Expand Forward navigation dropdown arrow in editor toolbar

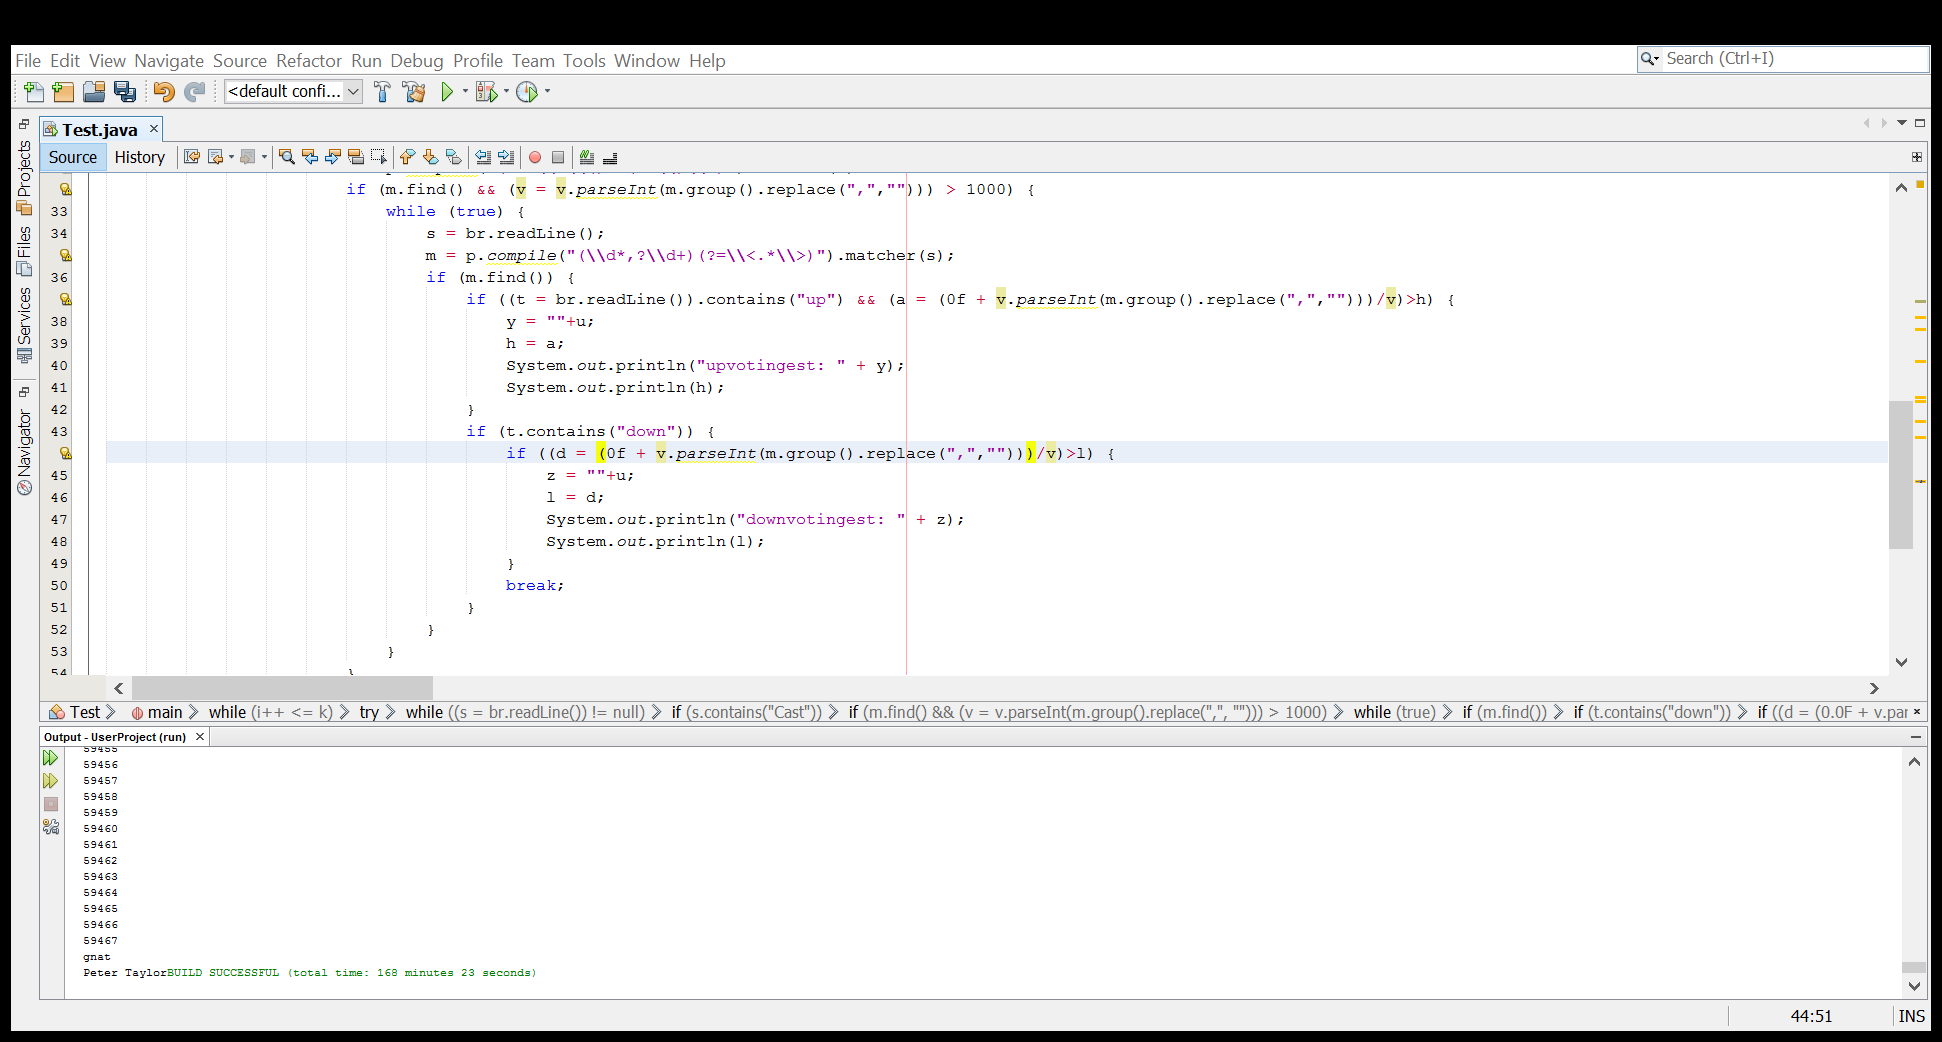coord(264,157)
